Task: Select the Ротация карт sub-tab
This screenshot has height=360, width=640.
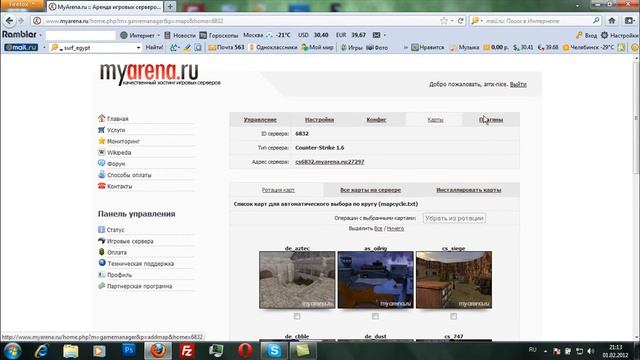Action: tap(278, 190)
